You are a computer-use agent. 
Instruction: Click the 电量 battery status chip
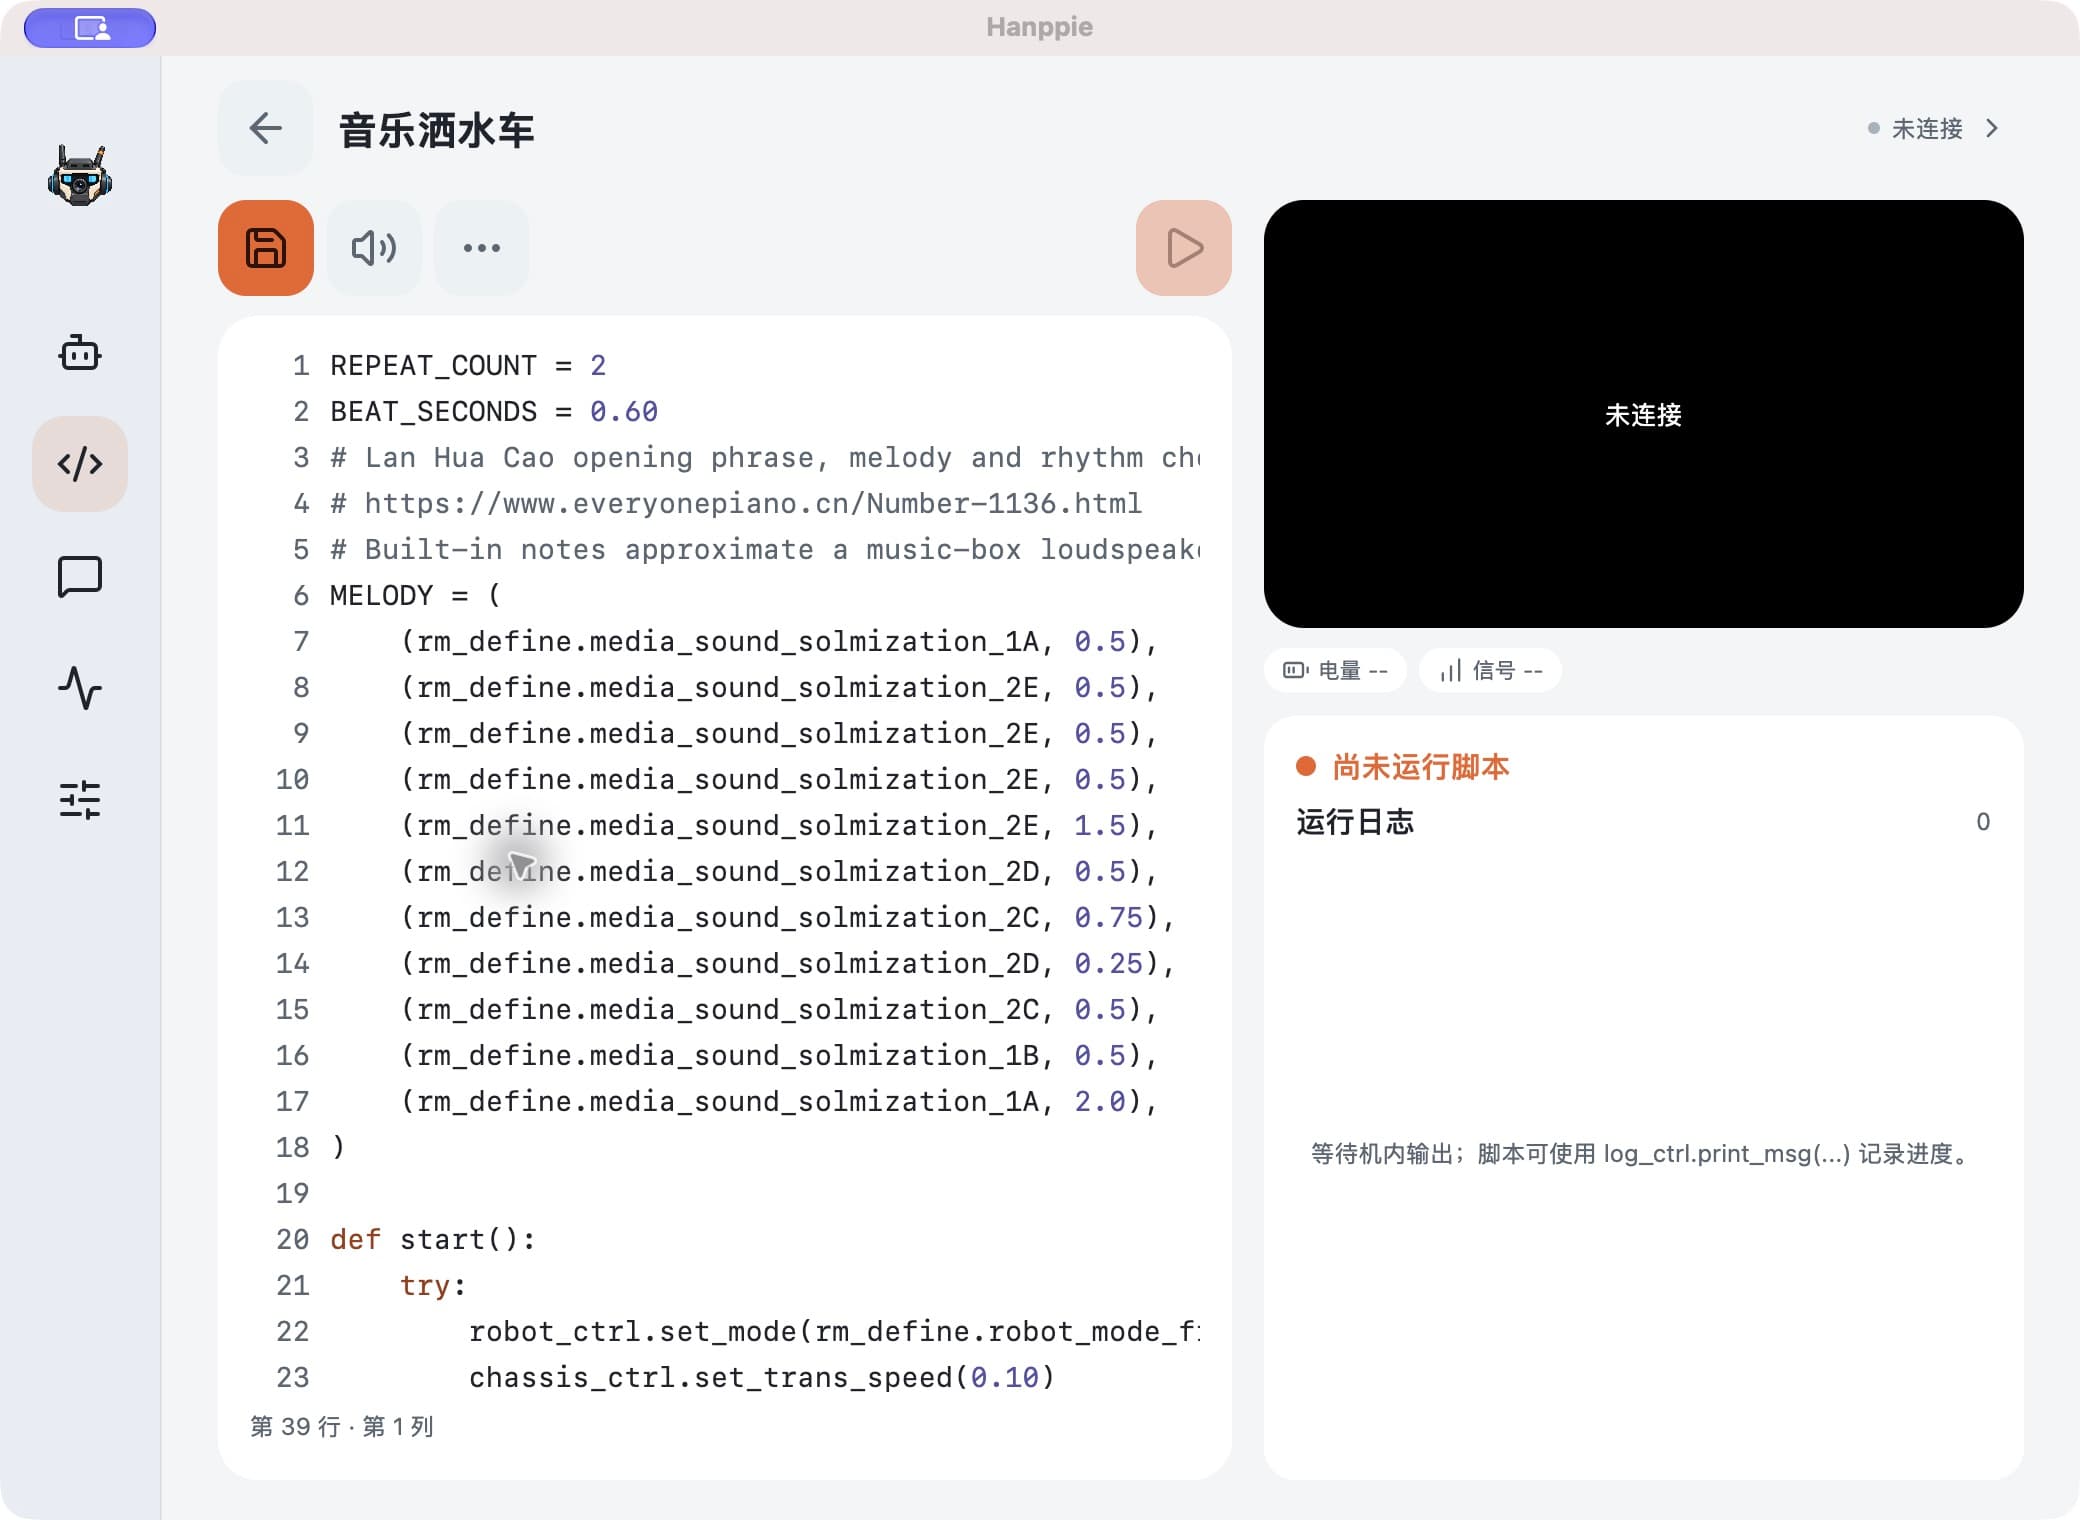click(1335, 670)
